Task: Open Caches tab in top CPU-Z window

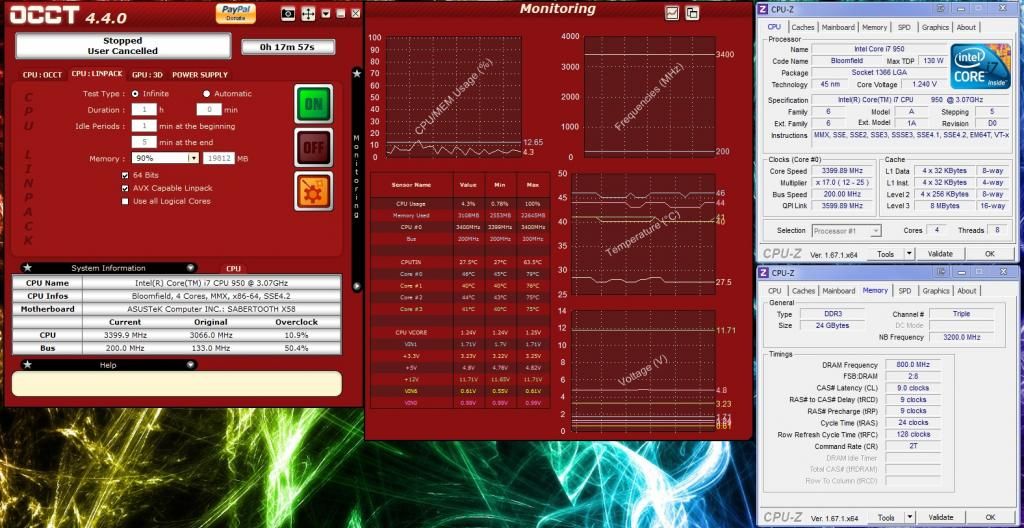Action: (x=803, y=27)
